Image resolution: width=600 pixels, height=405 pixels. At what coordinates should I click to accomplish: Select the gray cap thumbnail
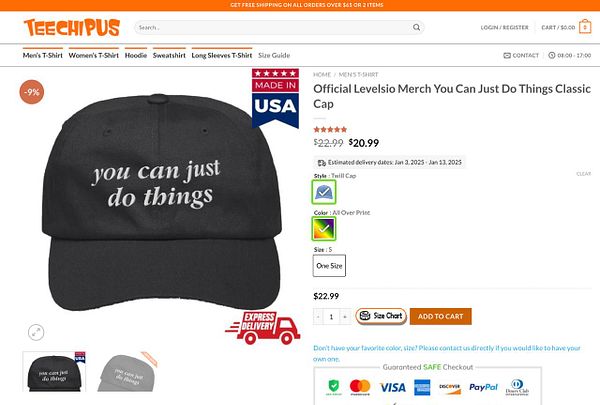tap(127, 372)
